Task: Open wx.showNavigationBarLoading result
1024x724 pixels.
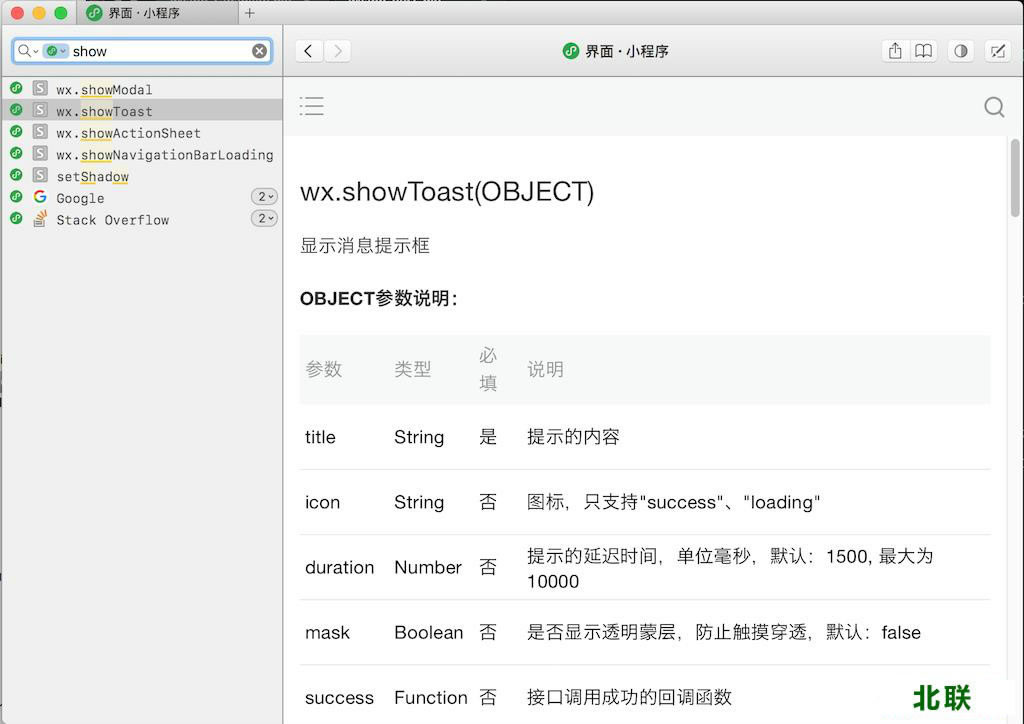Action: tap(164, 155)
